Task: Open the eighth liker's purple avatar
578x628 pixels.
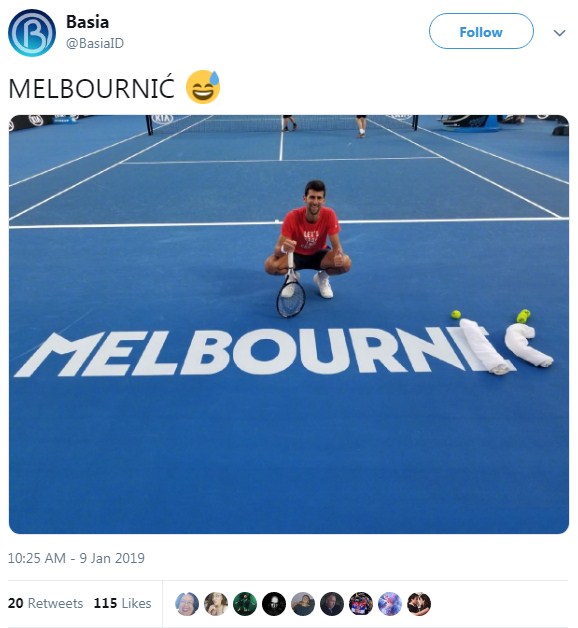Action: click(x=390, y=604)
